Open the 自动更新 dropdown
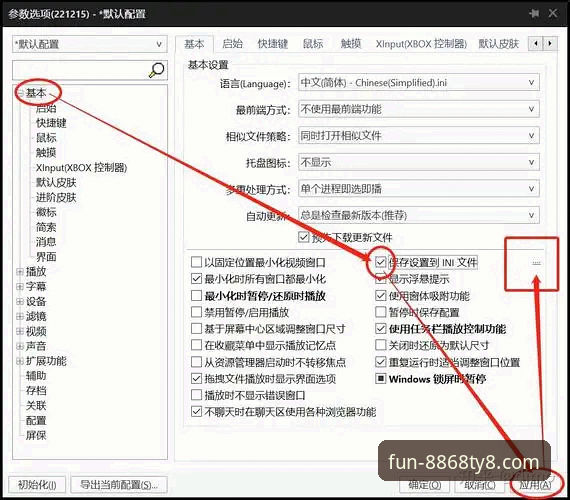570x500 pixels. coord(418,215)
